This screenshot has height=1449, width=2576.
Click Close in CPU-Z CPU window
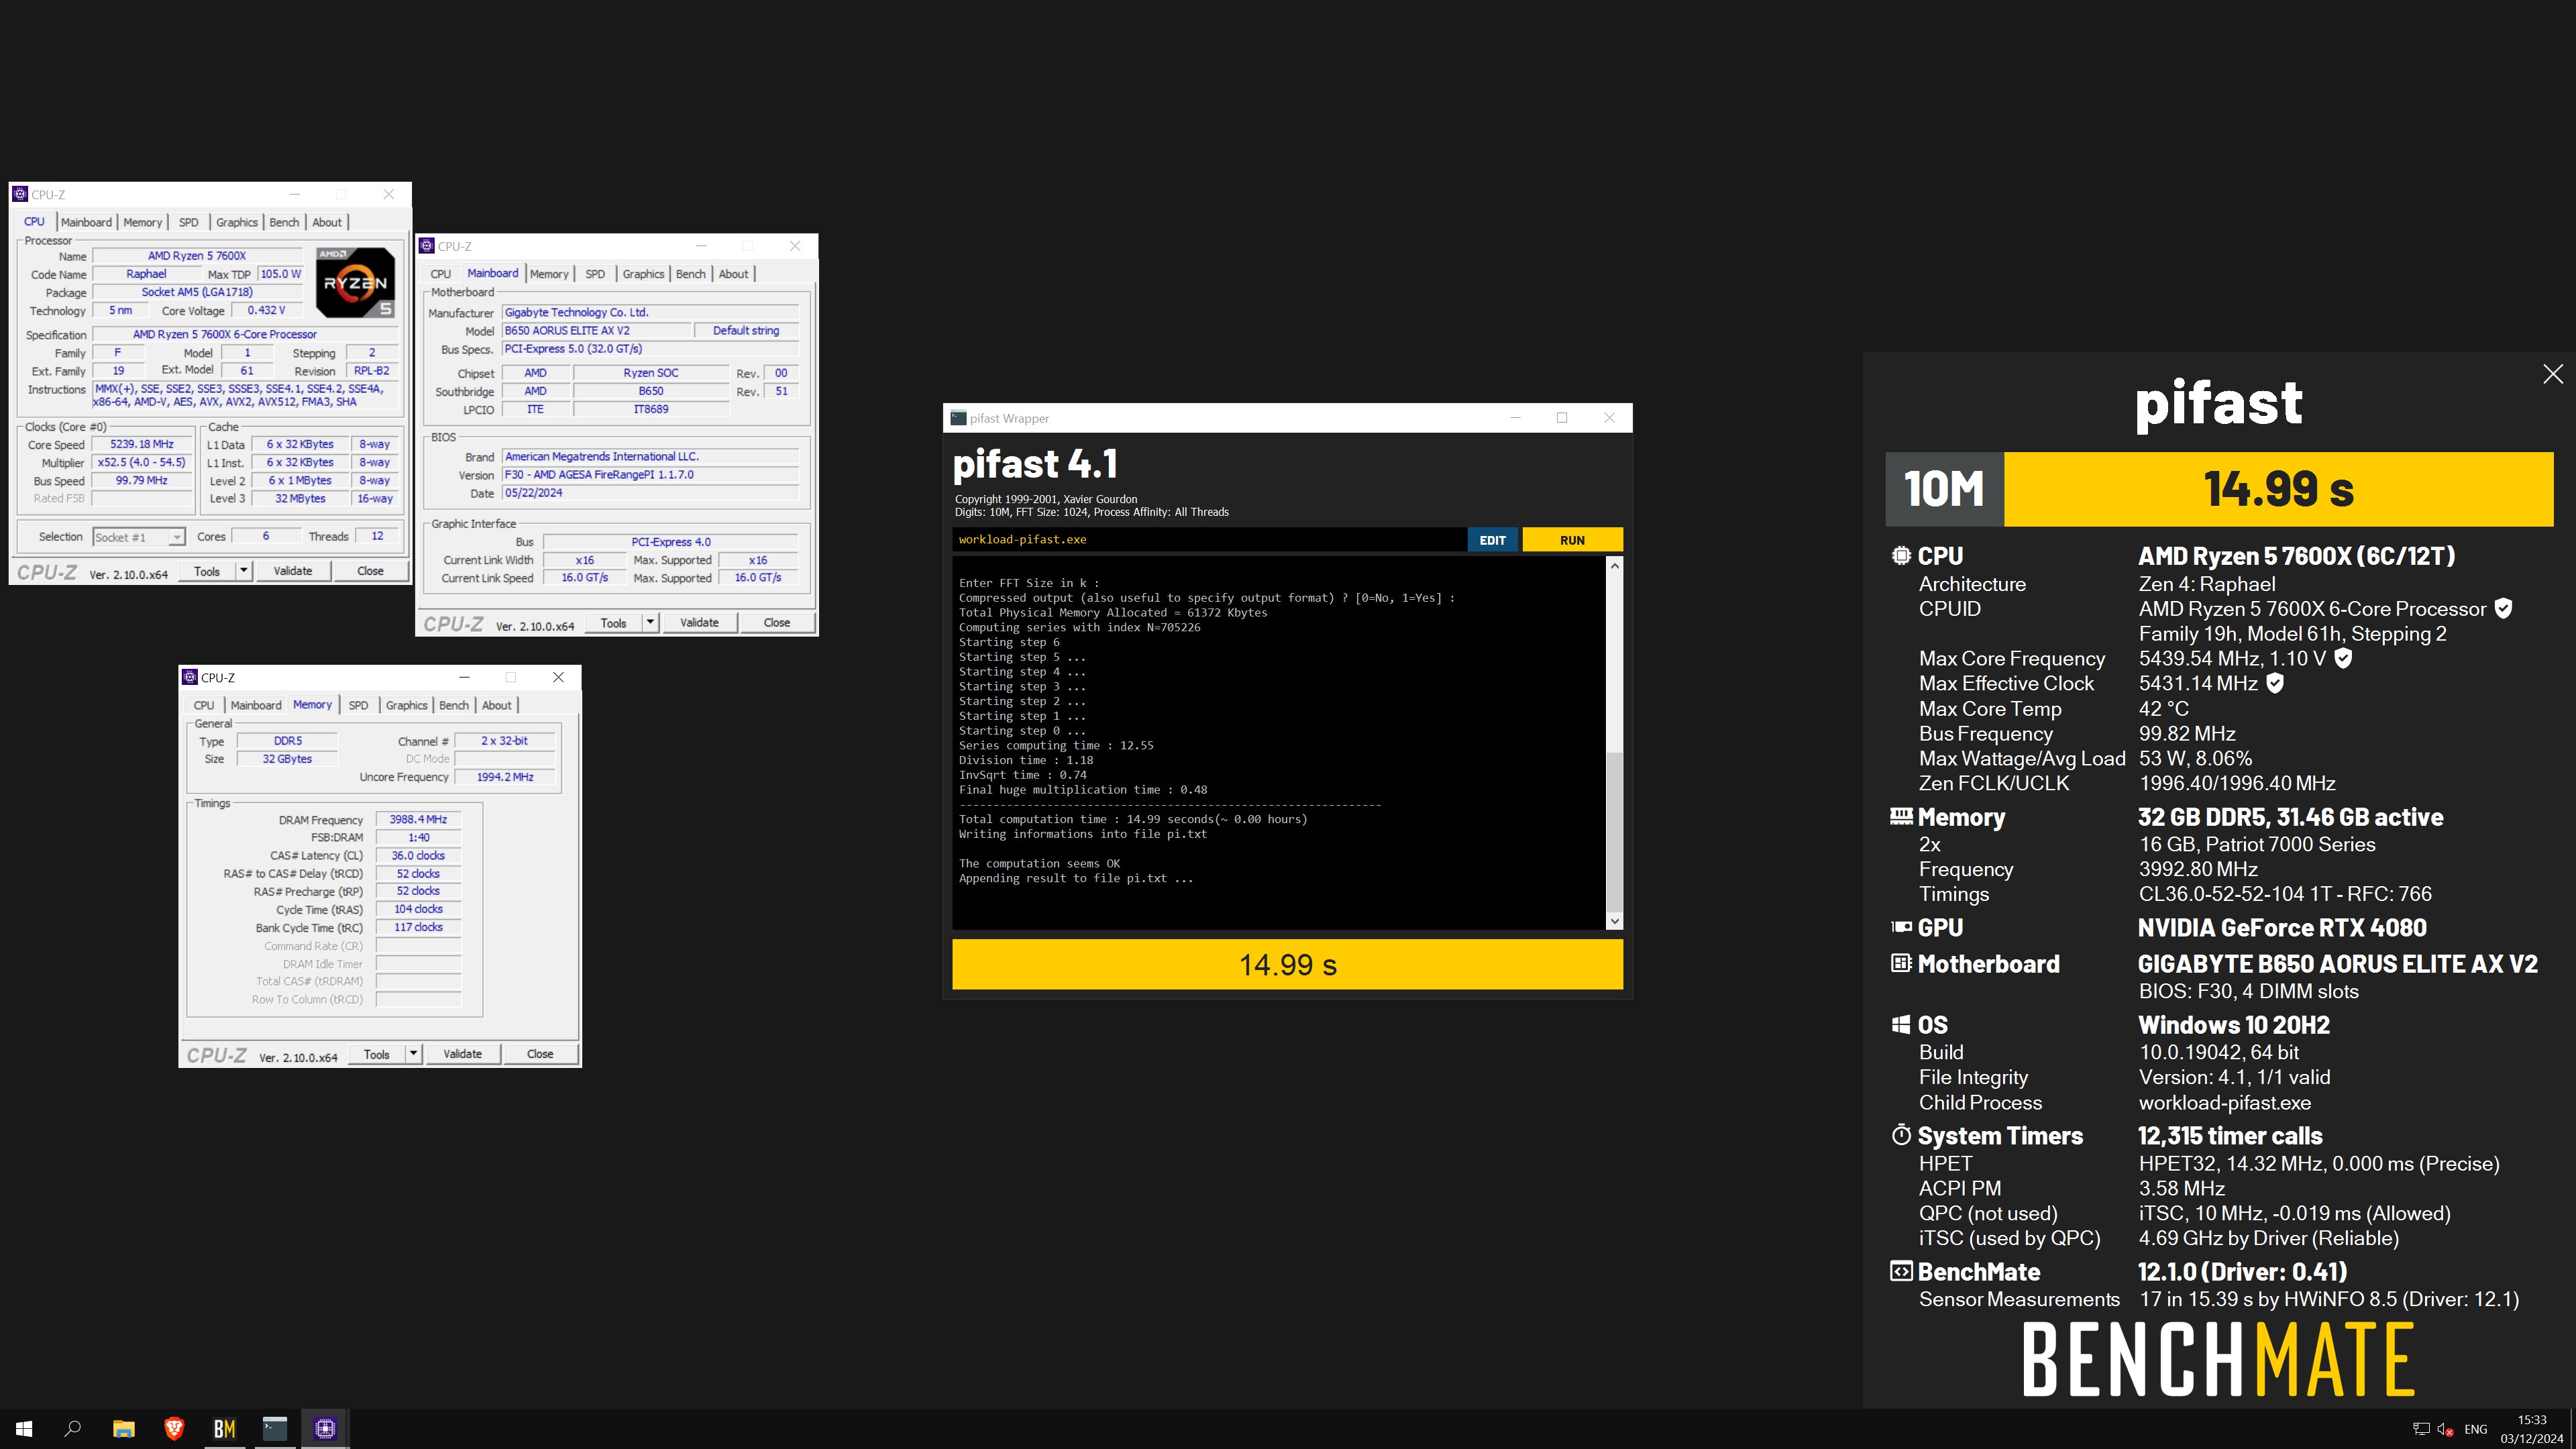pyautogui.click(x=370, y=571)
